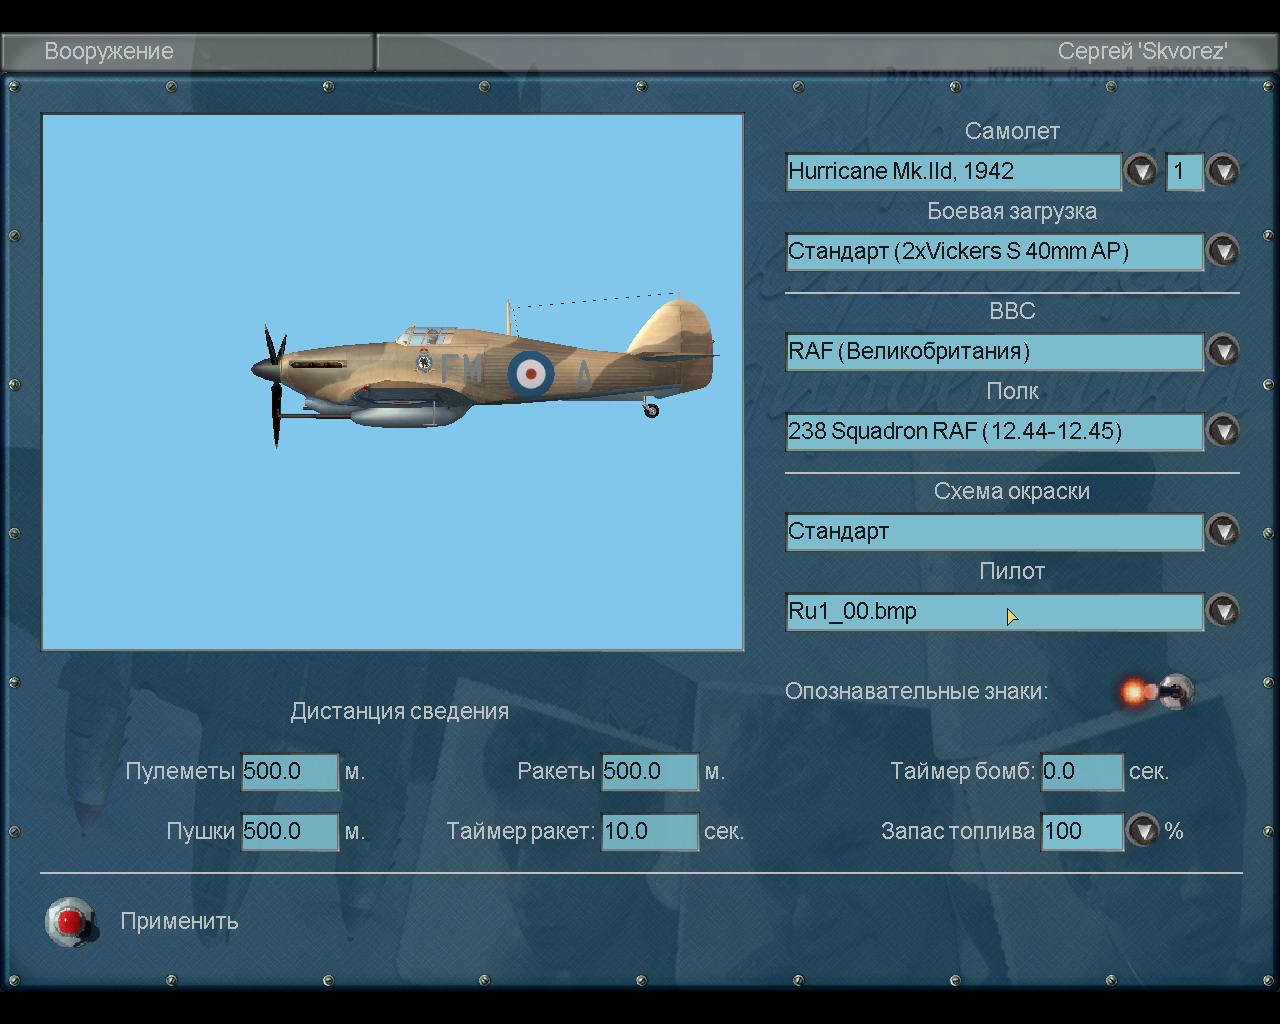Click the Пушки convergence distance field
The image size is (1280, 1024).
[x=290, y=831]
